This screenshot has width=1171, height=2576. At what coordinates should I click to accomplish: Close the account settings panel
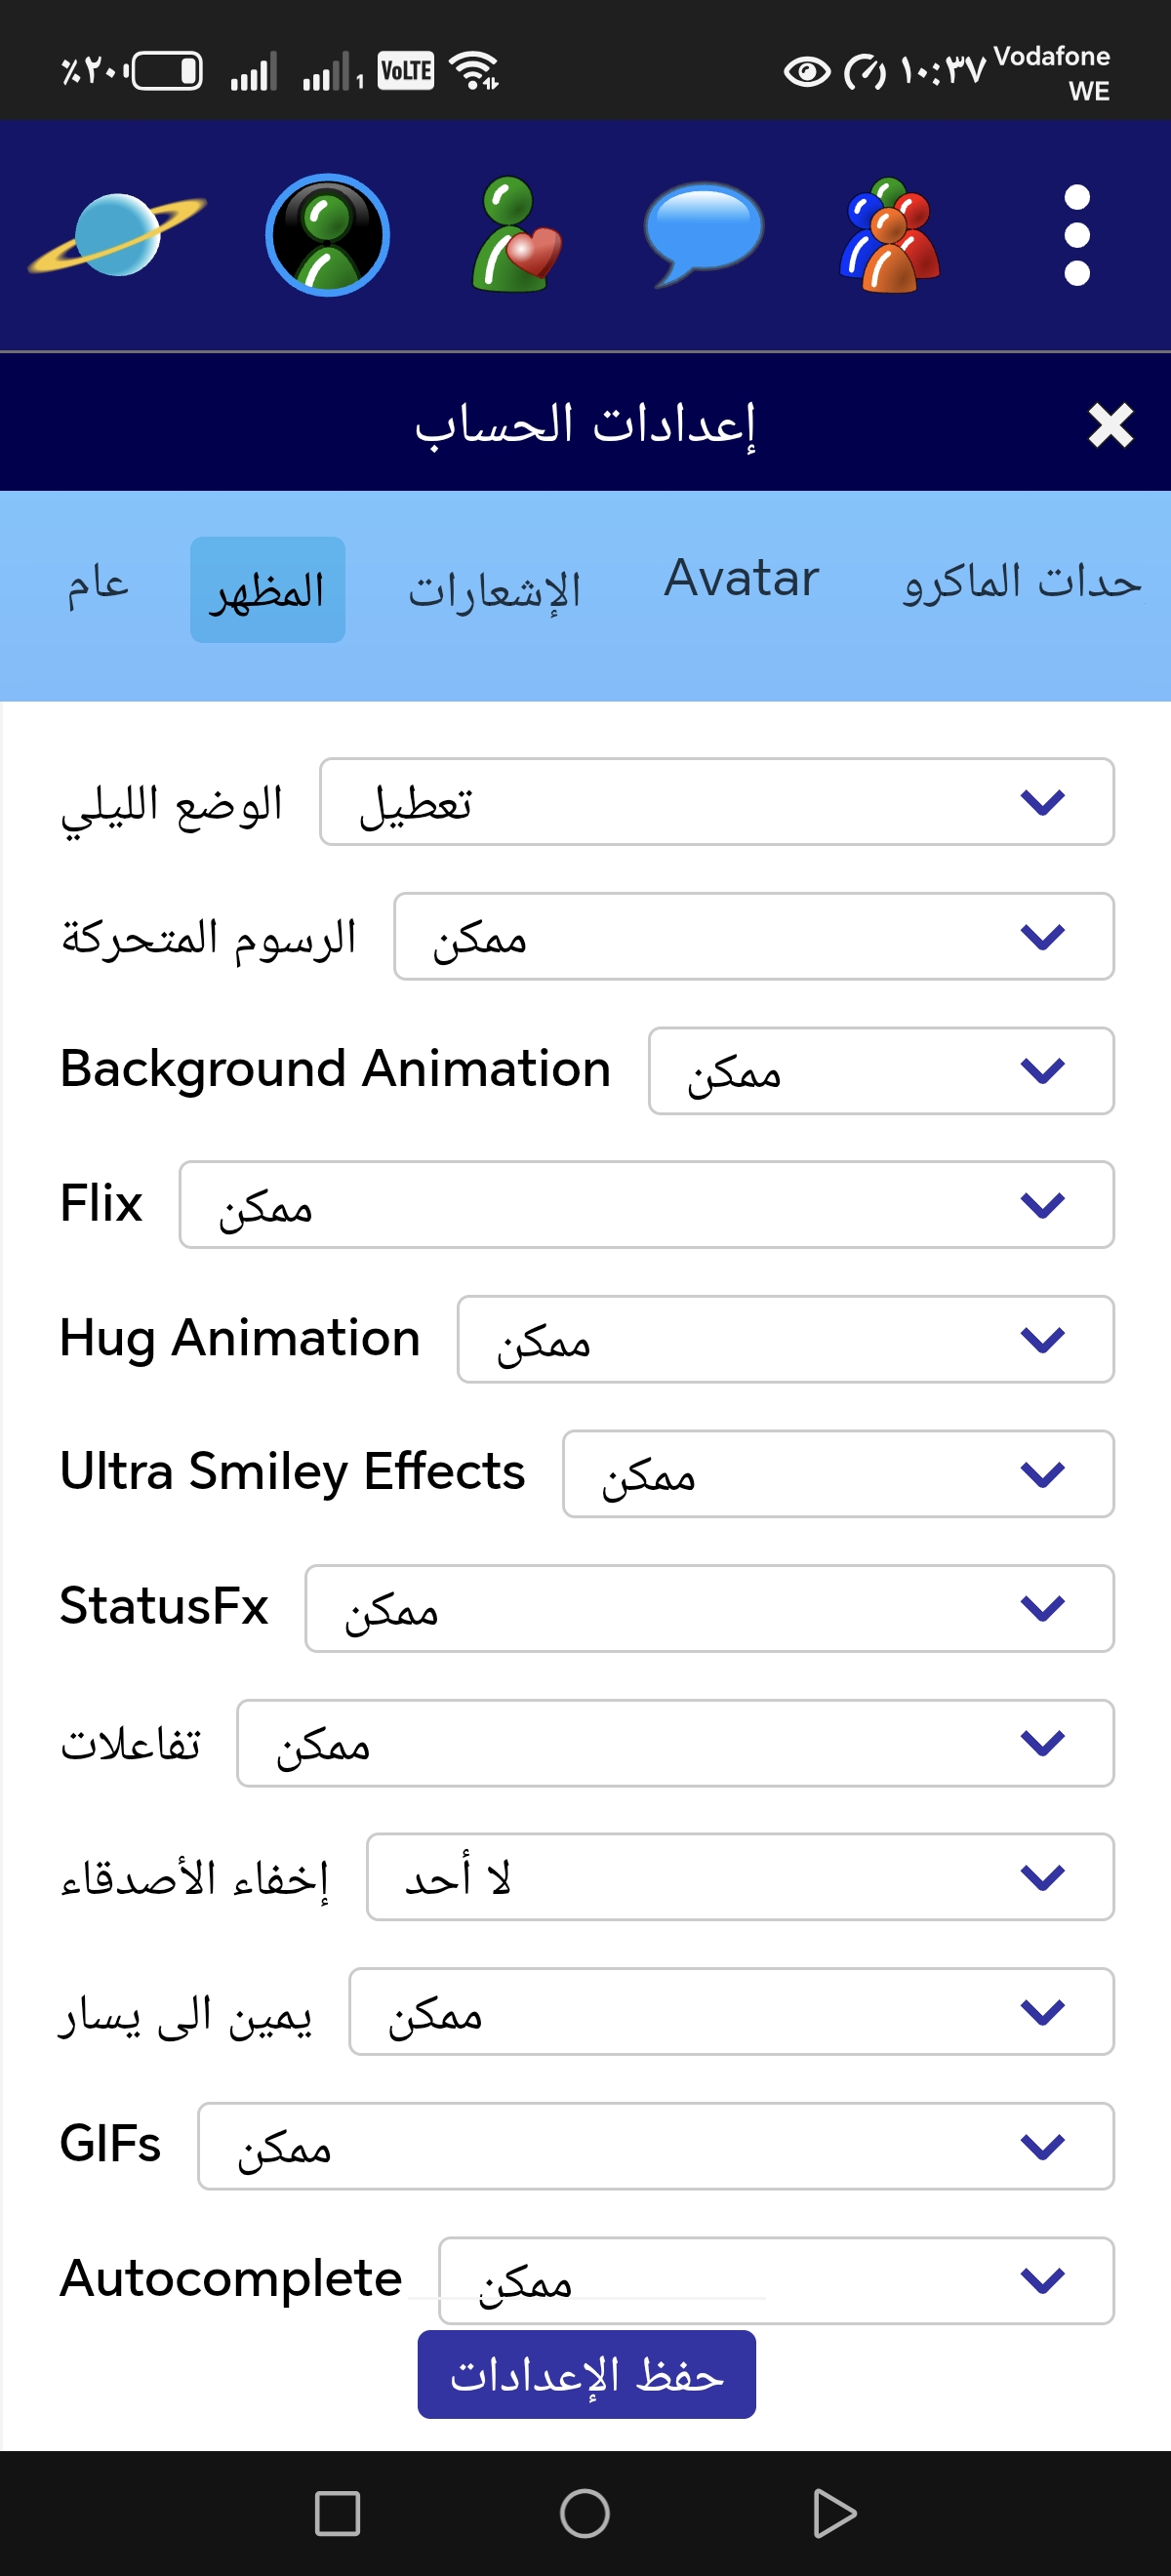(x=1110, y=426)
